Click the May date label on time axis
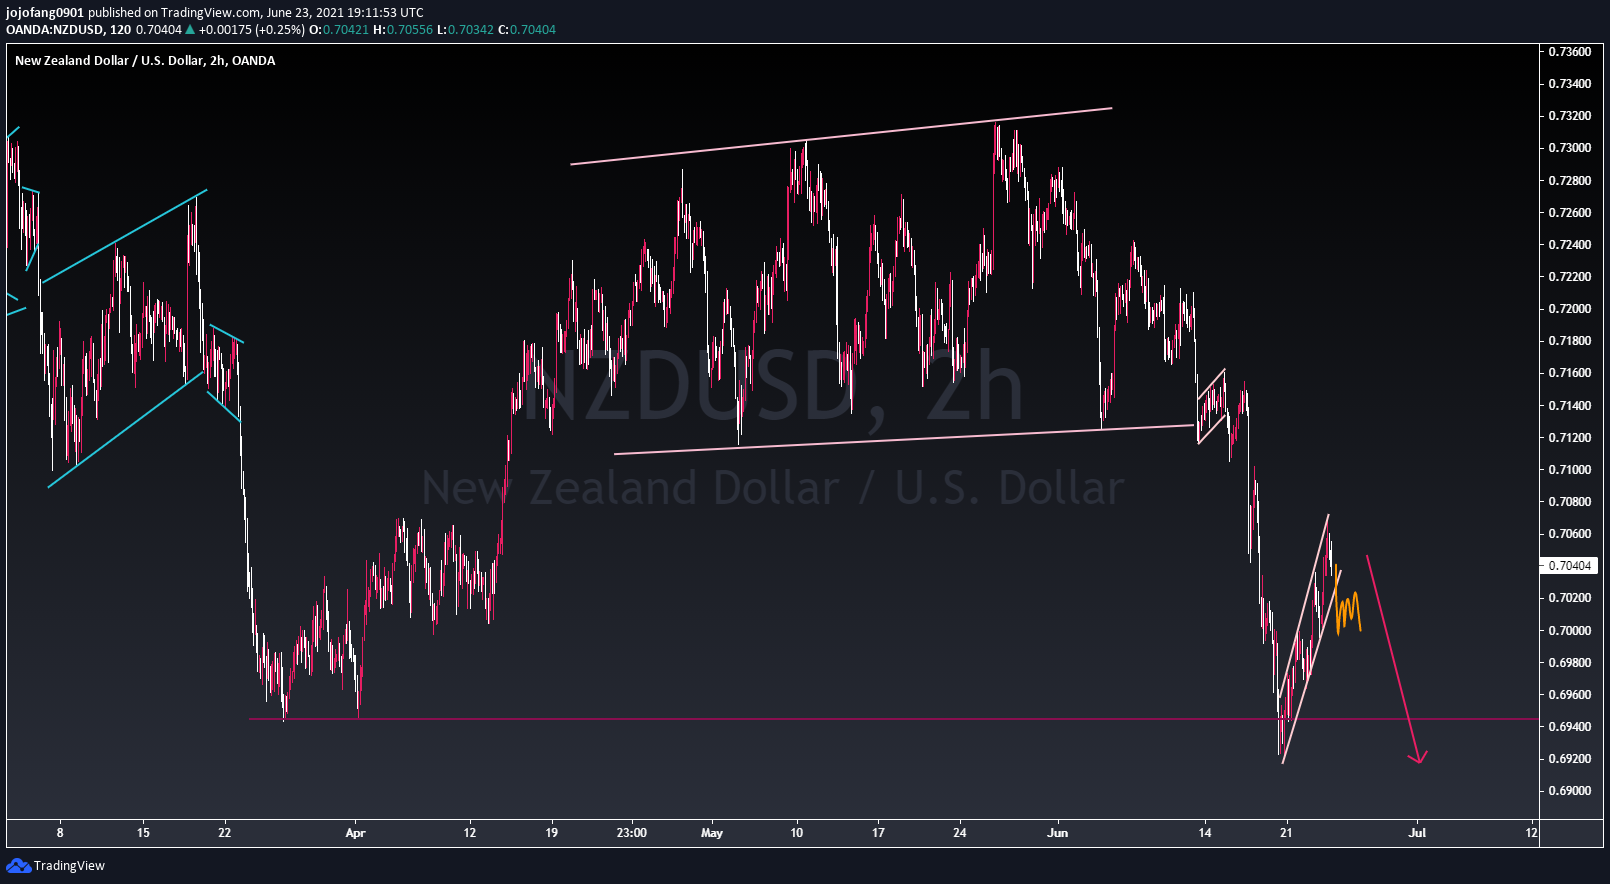The height and width of the screenshot is (884, 1610). click(x=712, y=833)
